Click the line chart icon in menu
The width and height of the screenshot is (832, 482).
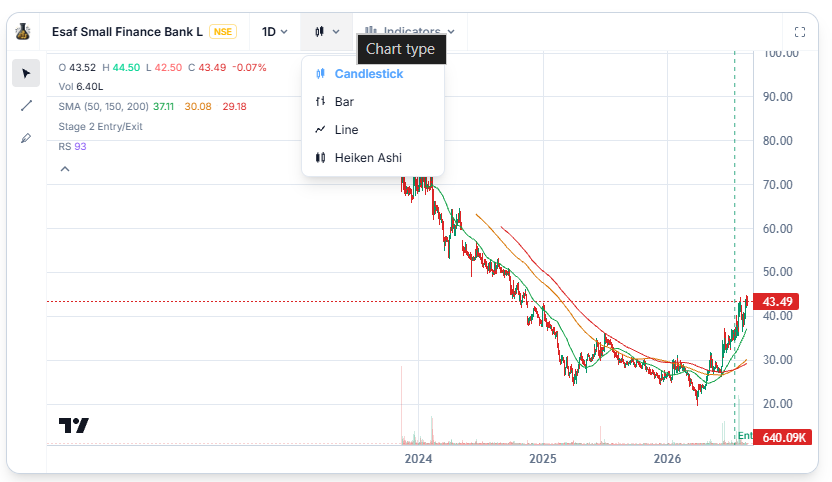(320, 130)
